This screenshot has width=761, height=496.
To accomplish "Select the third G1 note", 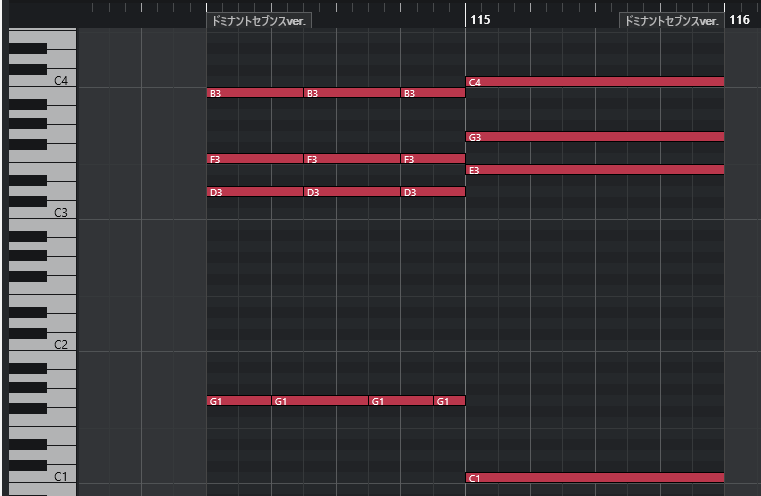I will [401, 401].
